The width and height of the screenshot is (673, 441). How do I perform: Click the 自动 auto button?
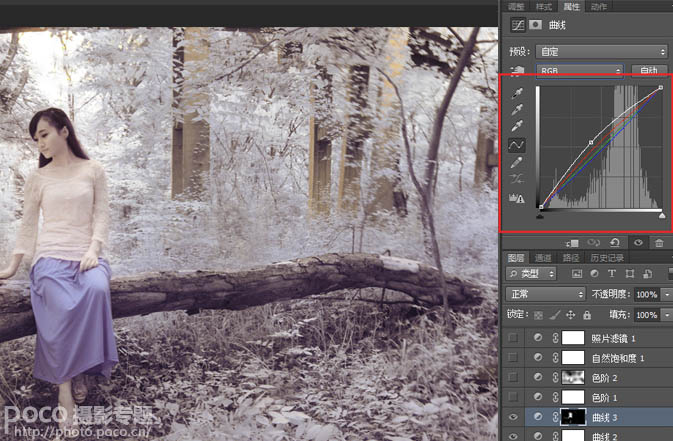click(649, 71)
